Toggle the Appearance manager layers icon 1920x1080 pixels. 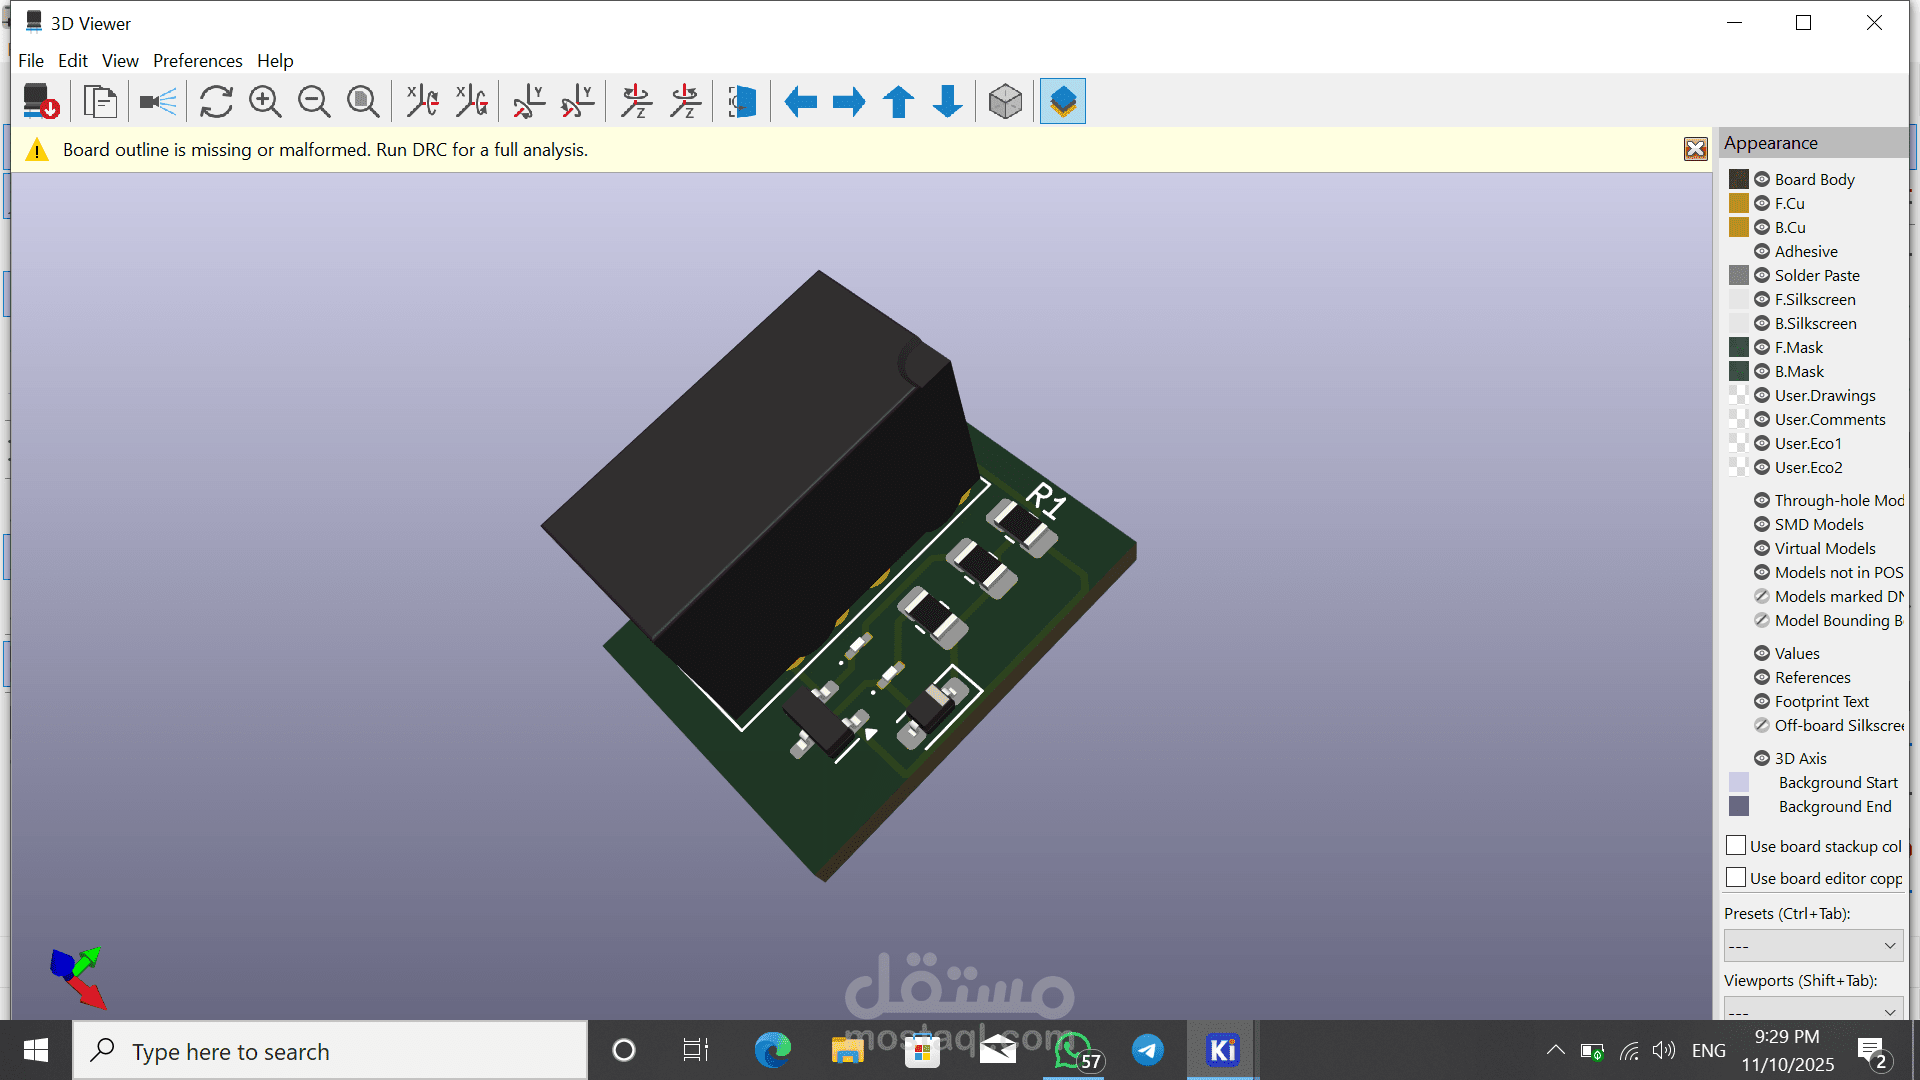(x=1062, y=101)
